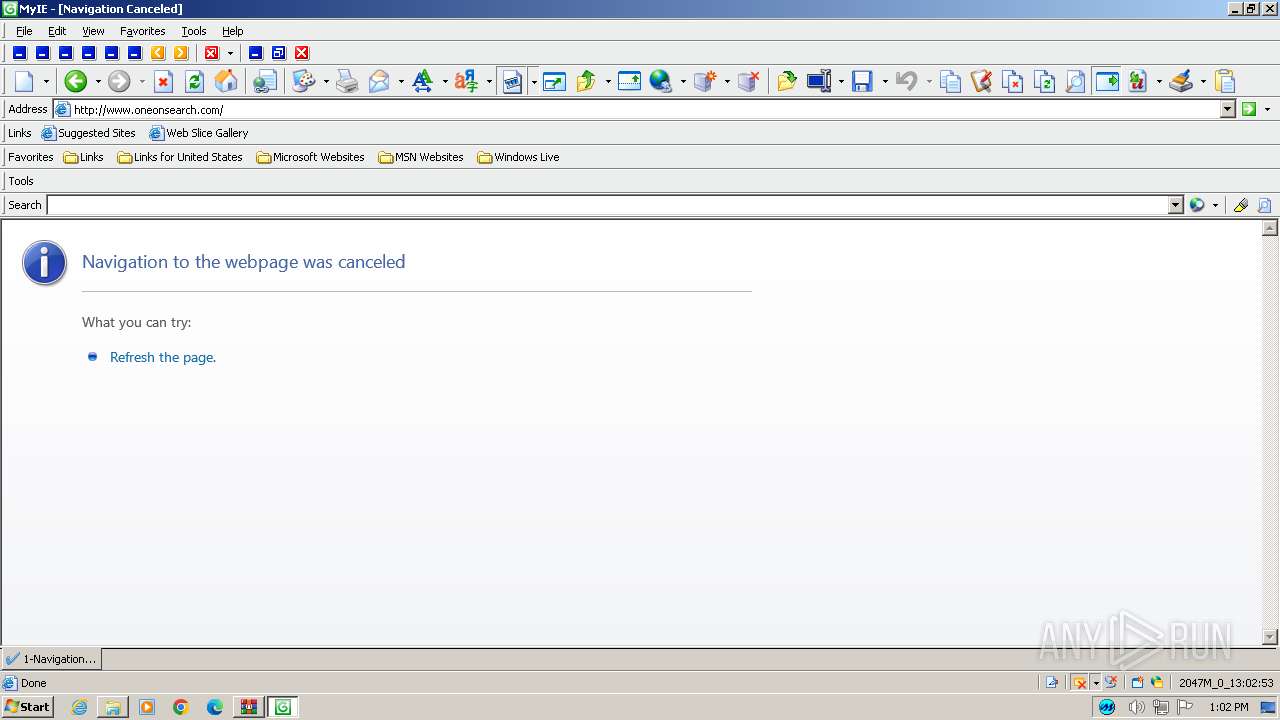Open the Home page house icon

pos(227,82)
